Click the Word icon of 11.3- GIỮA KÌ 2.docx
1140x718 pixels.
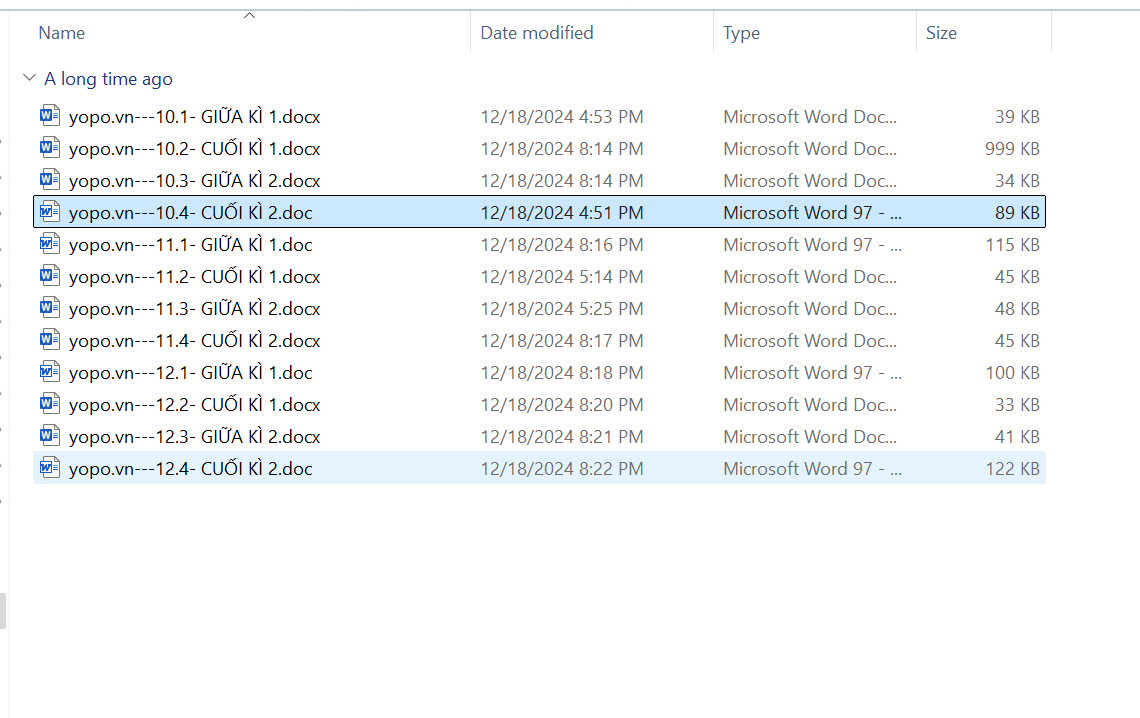[50, 308]
